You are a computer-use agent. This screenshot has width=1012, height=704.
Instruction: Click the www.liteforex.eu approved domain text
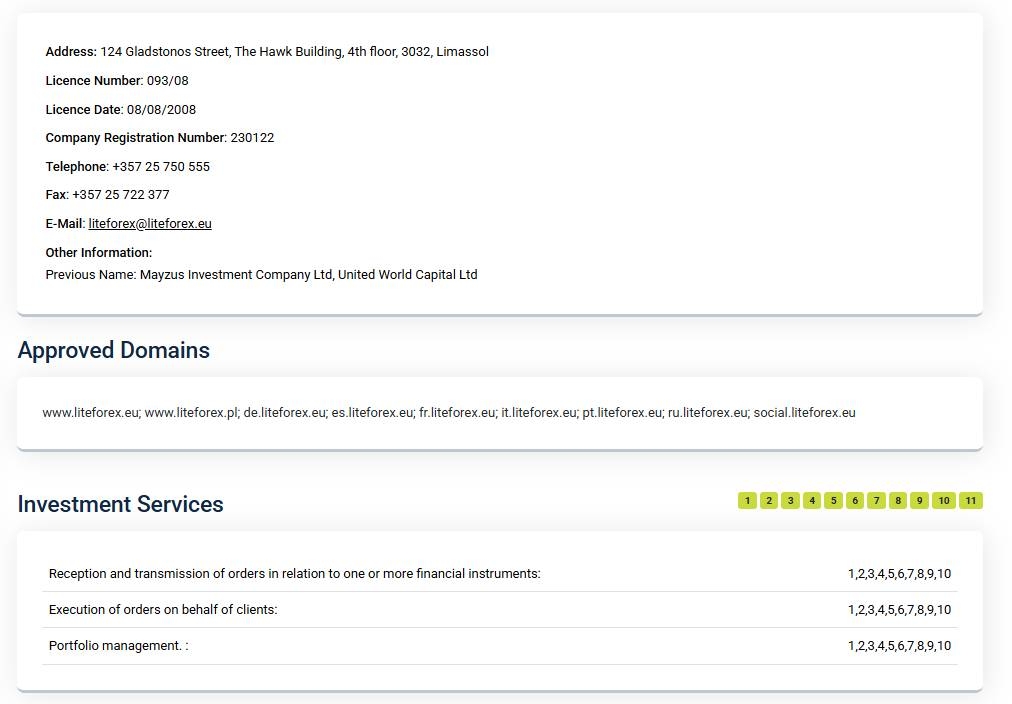(90, 413)
